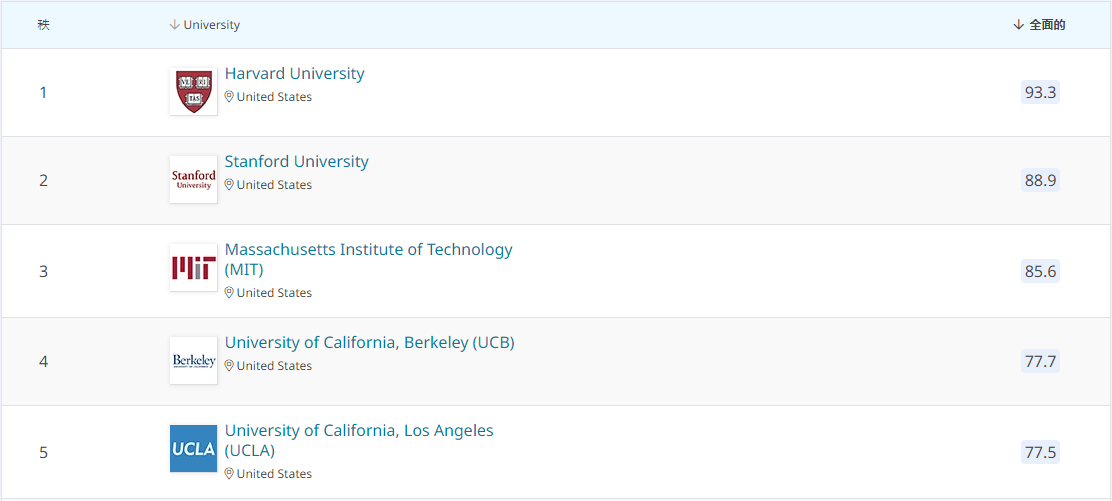Viewport: 1112px width, 501px height.
Task: Click the Harvard University crest logo
Action: click(x=194, y=92)
